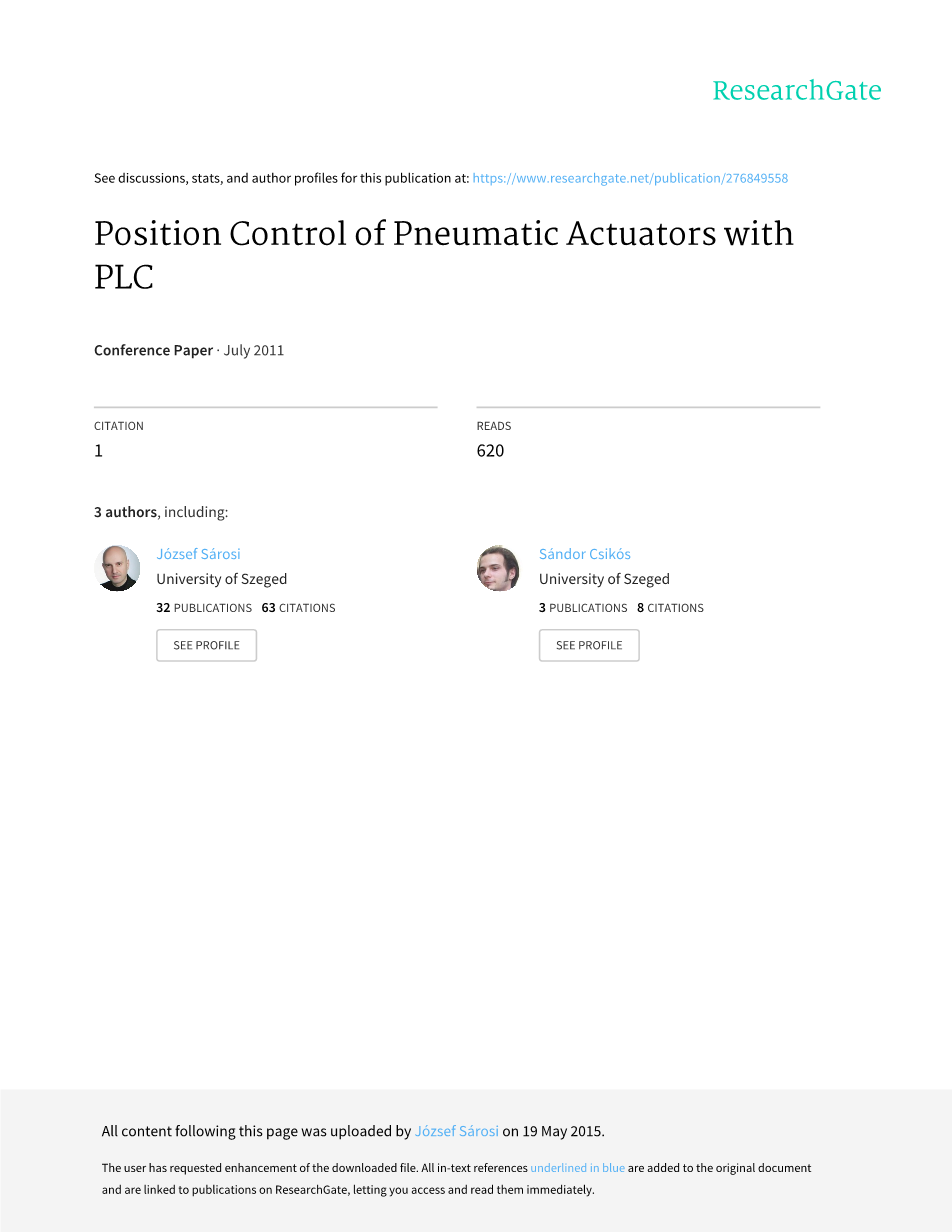Open the researchgate.net publication URL link
This screenshot has width=952, height=1232.
click(630, 178)
